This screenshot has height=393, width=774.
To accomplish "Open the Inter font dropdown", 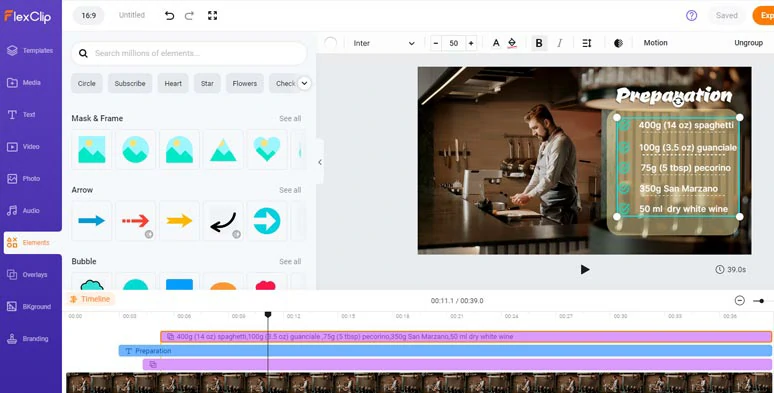I will coord(384,43).
